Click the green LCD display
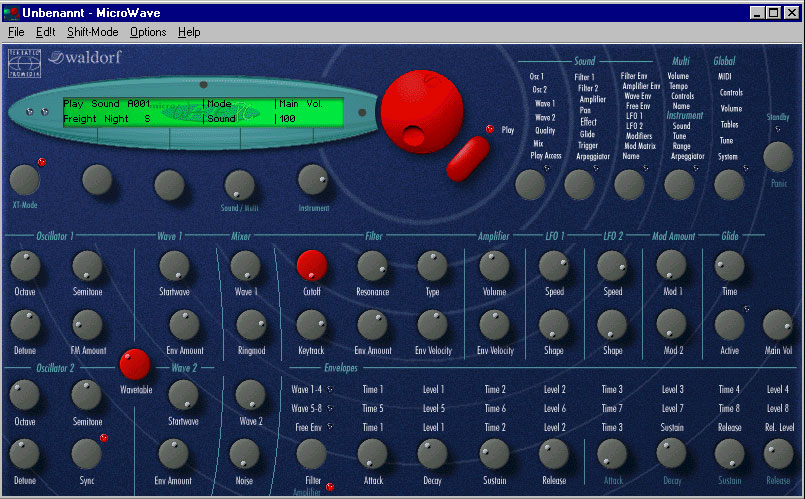Image resolution: width=805 pixels, height=499 pixels. (203, 111)
